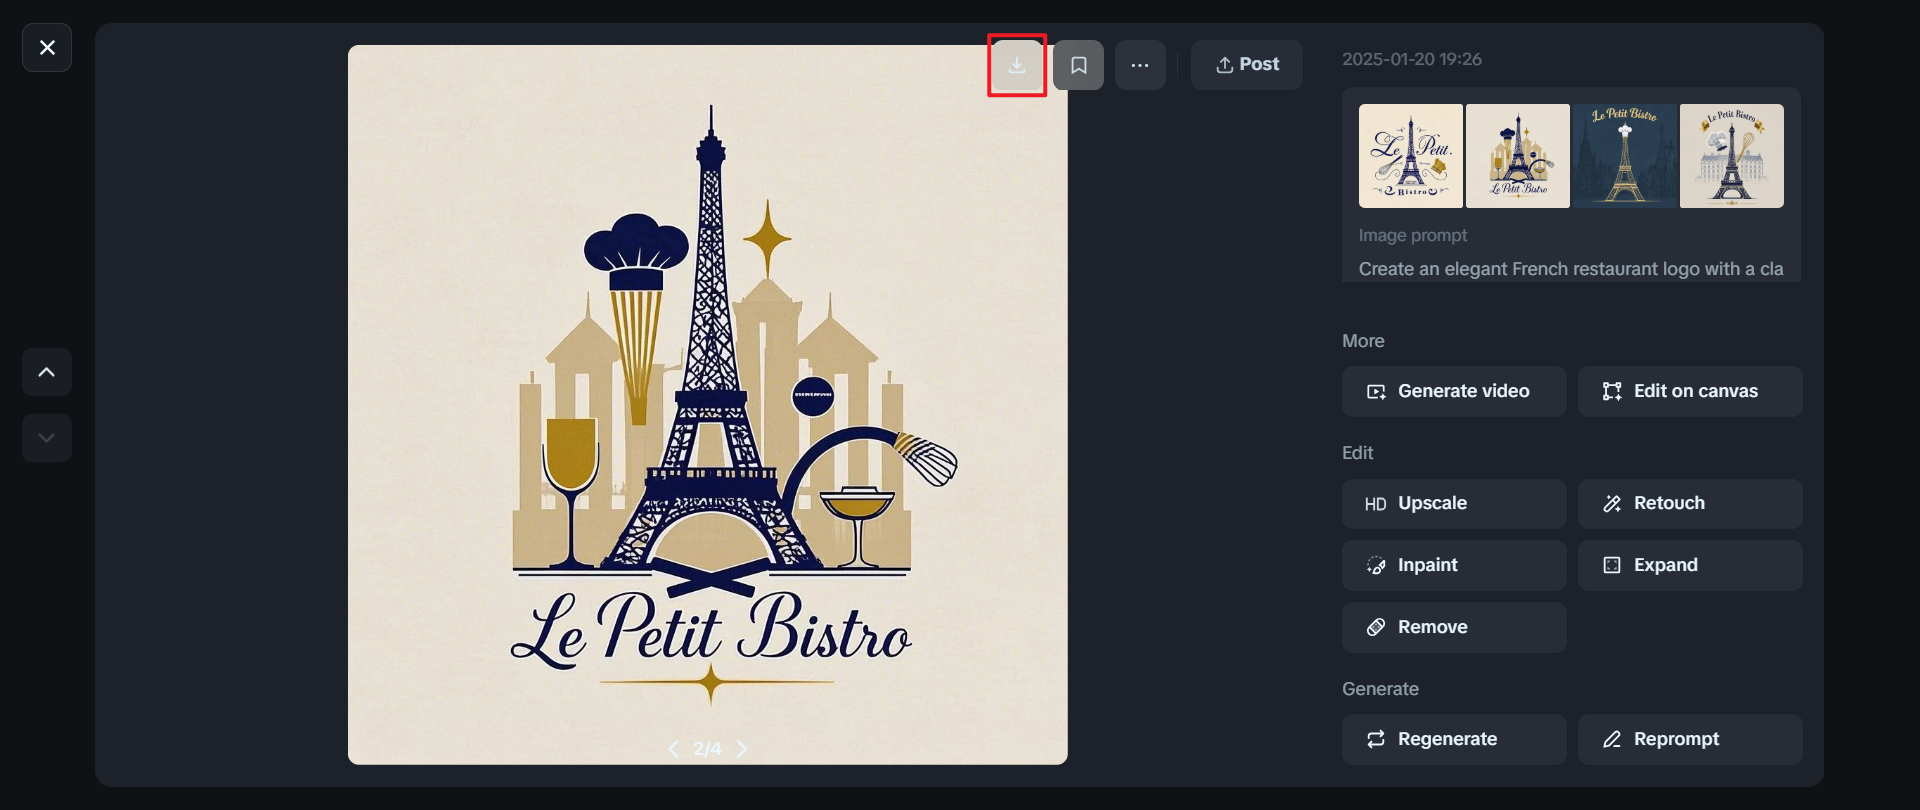The width and height of the screenshot is (1920, 810).
Task: Upscale the image to HD
Action: (1454, 504)
